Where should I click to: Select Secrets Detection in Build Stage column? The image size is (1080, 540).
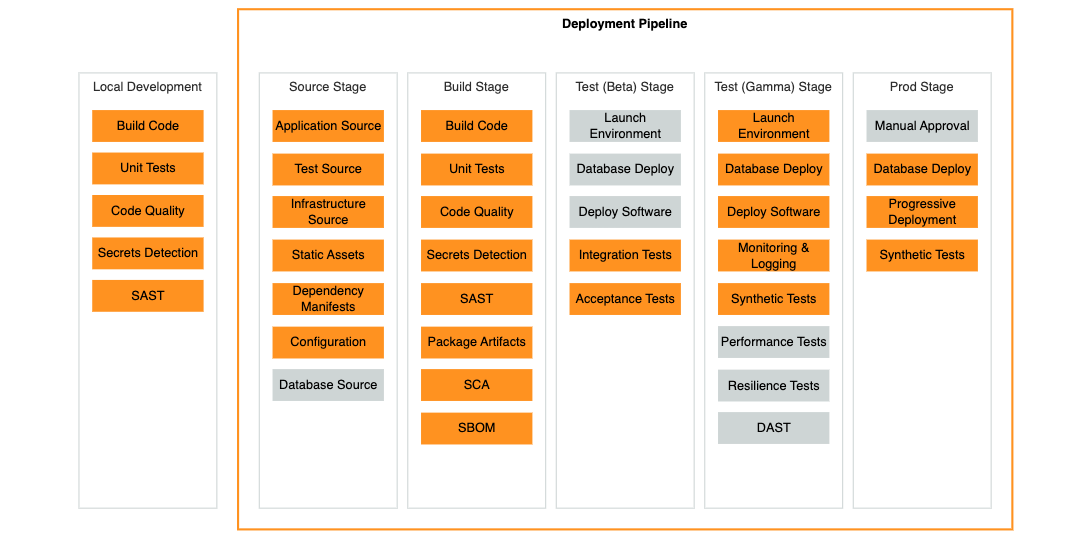(x=477, y=255)
